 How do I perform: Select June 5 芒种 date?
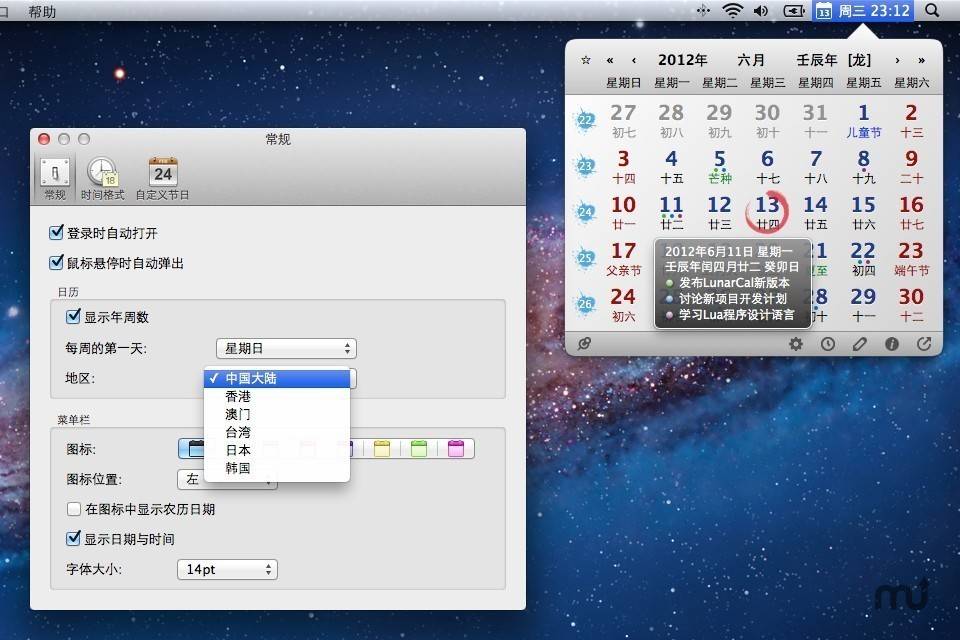tap(719, 167)
